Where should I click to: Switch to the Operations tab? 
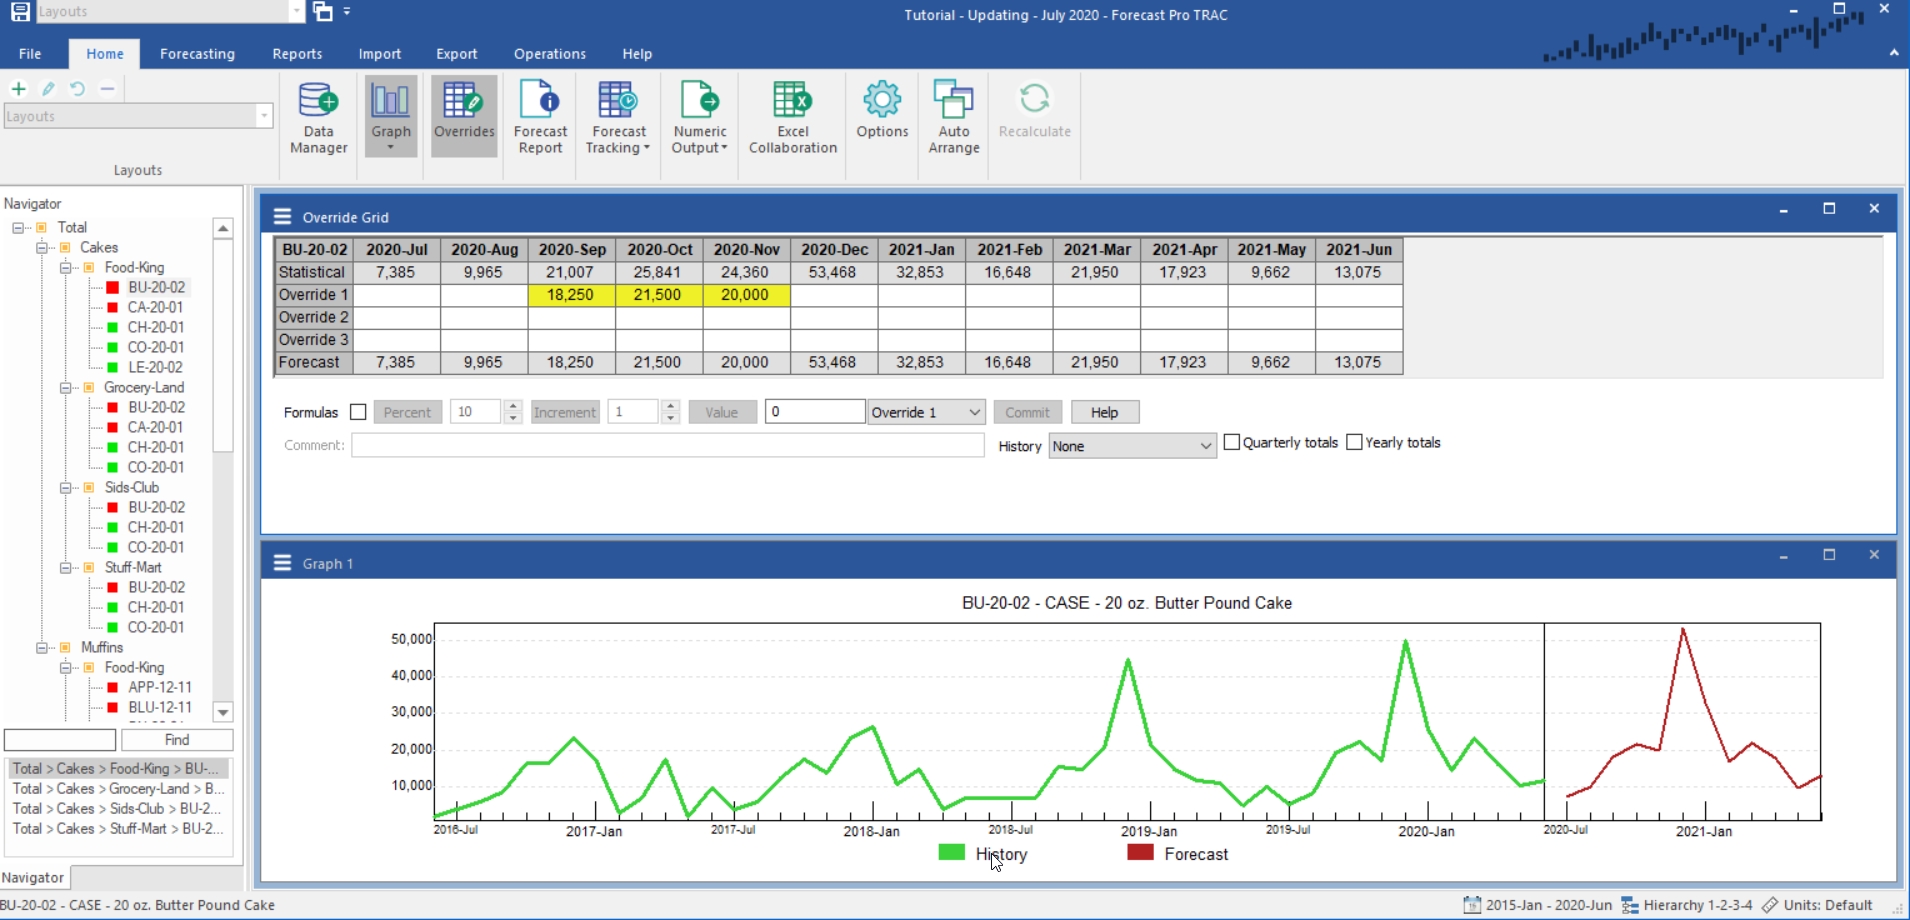point(550,54)
